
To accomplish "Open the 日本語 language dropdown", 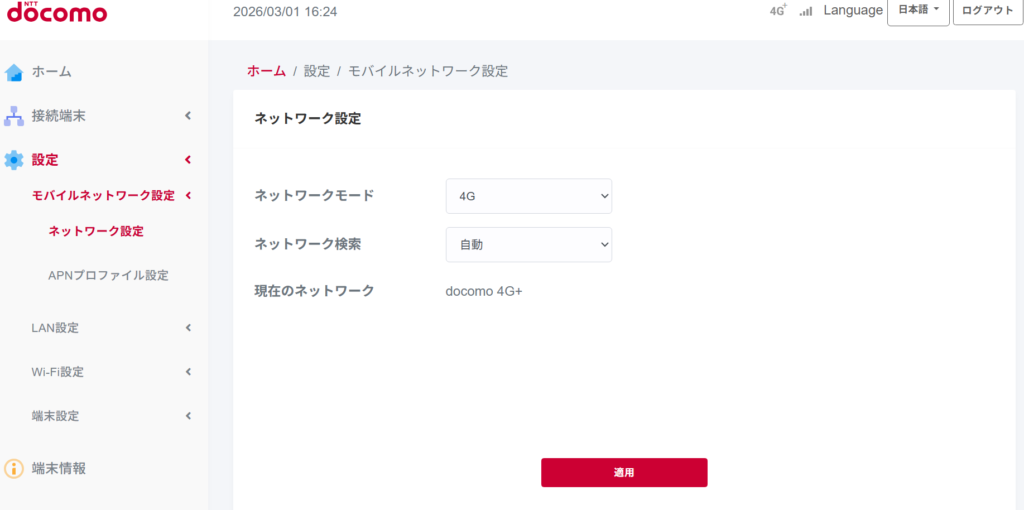I will (918, 11).
